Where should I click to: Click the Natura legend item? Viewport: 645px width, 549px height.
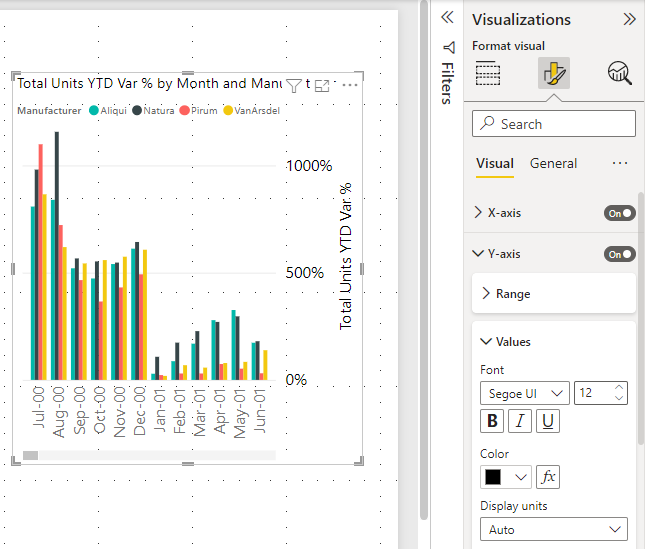tap(153, 111)
